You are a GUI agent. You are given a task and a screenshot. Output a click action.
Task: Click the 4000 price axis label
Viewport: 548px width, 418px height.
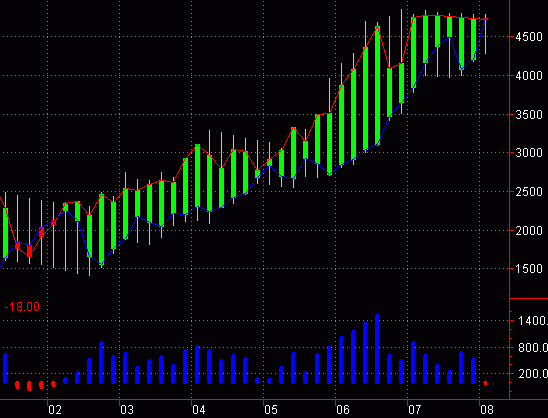pos(529,75)
